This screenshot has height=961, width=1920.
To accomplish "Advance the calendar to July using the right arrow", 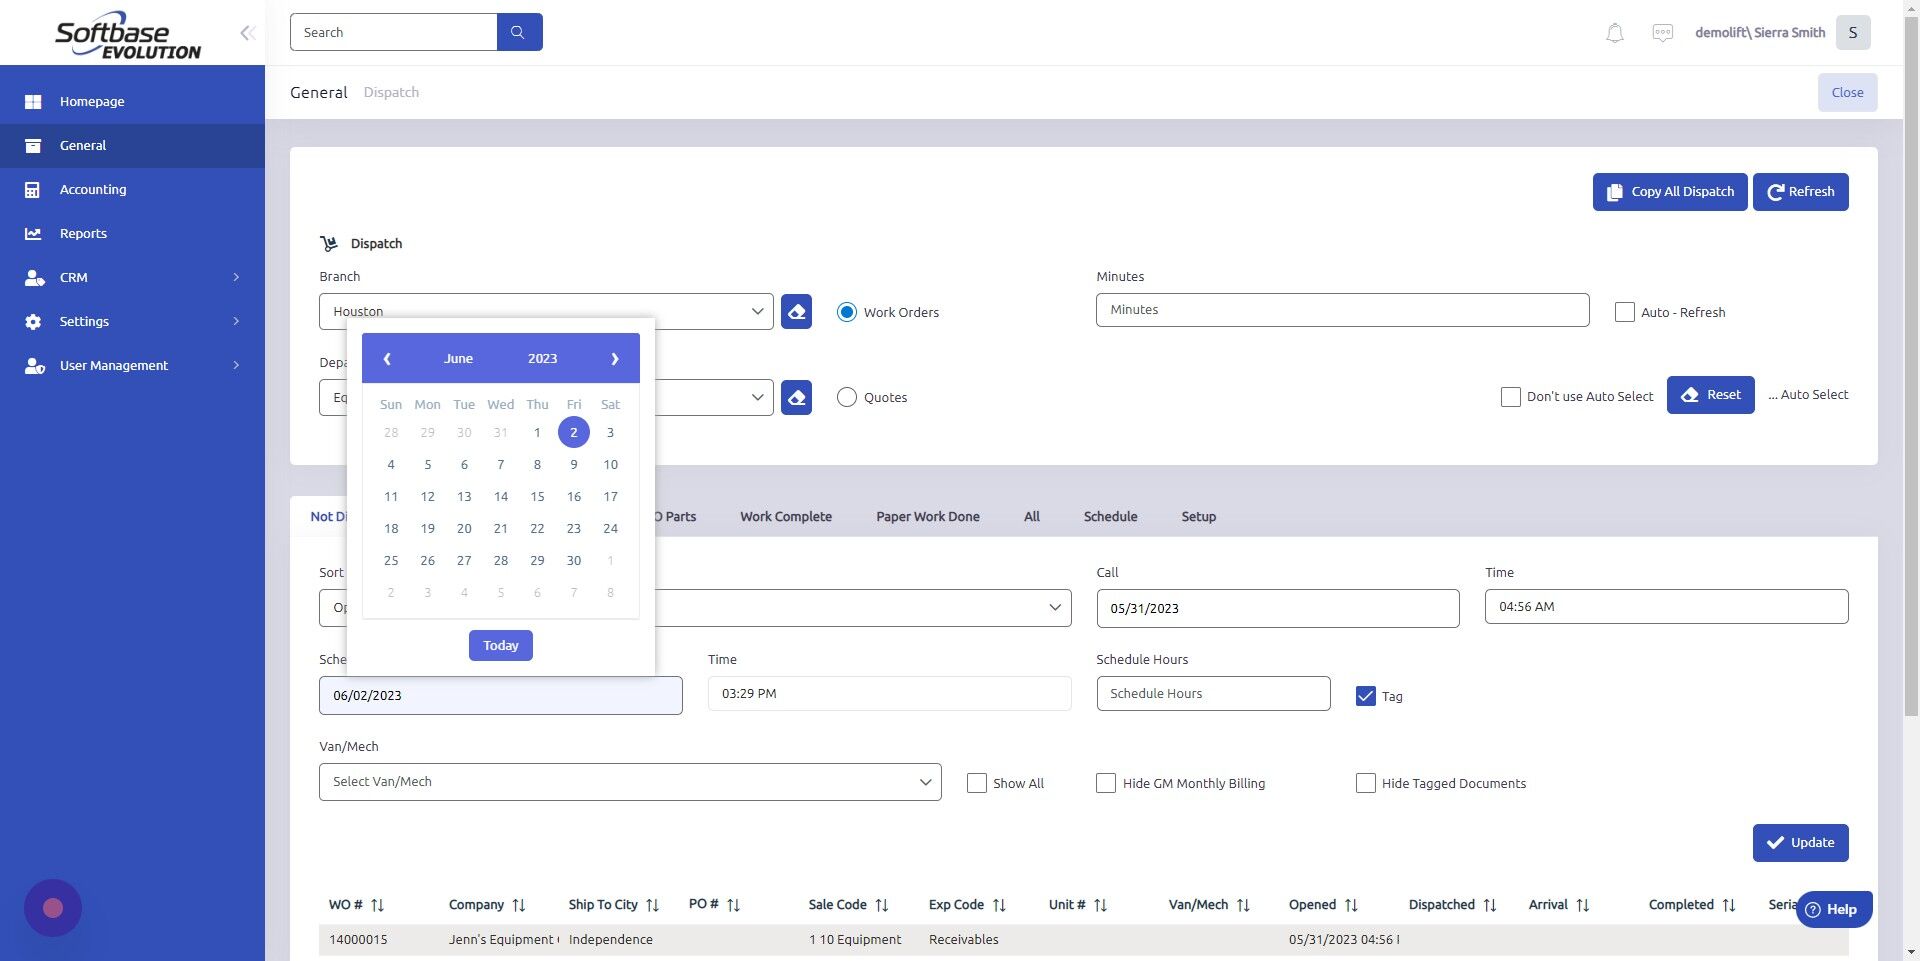I will point(614,358).
